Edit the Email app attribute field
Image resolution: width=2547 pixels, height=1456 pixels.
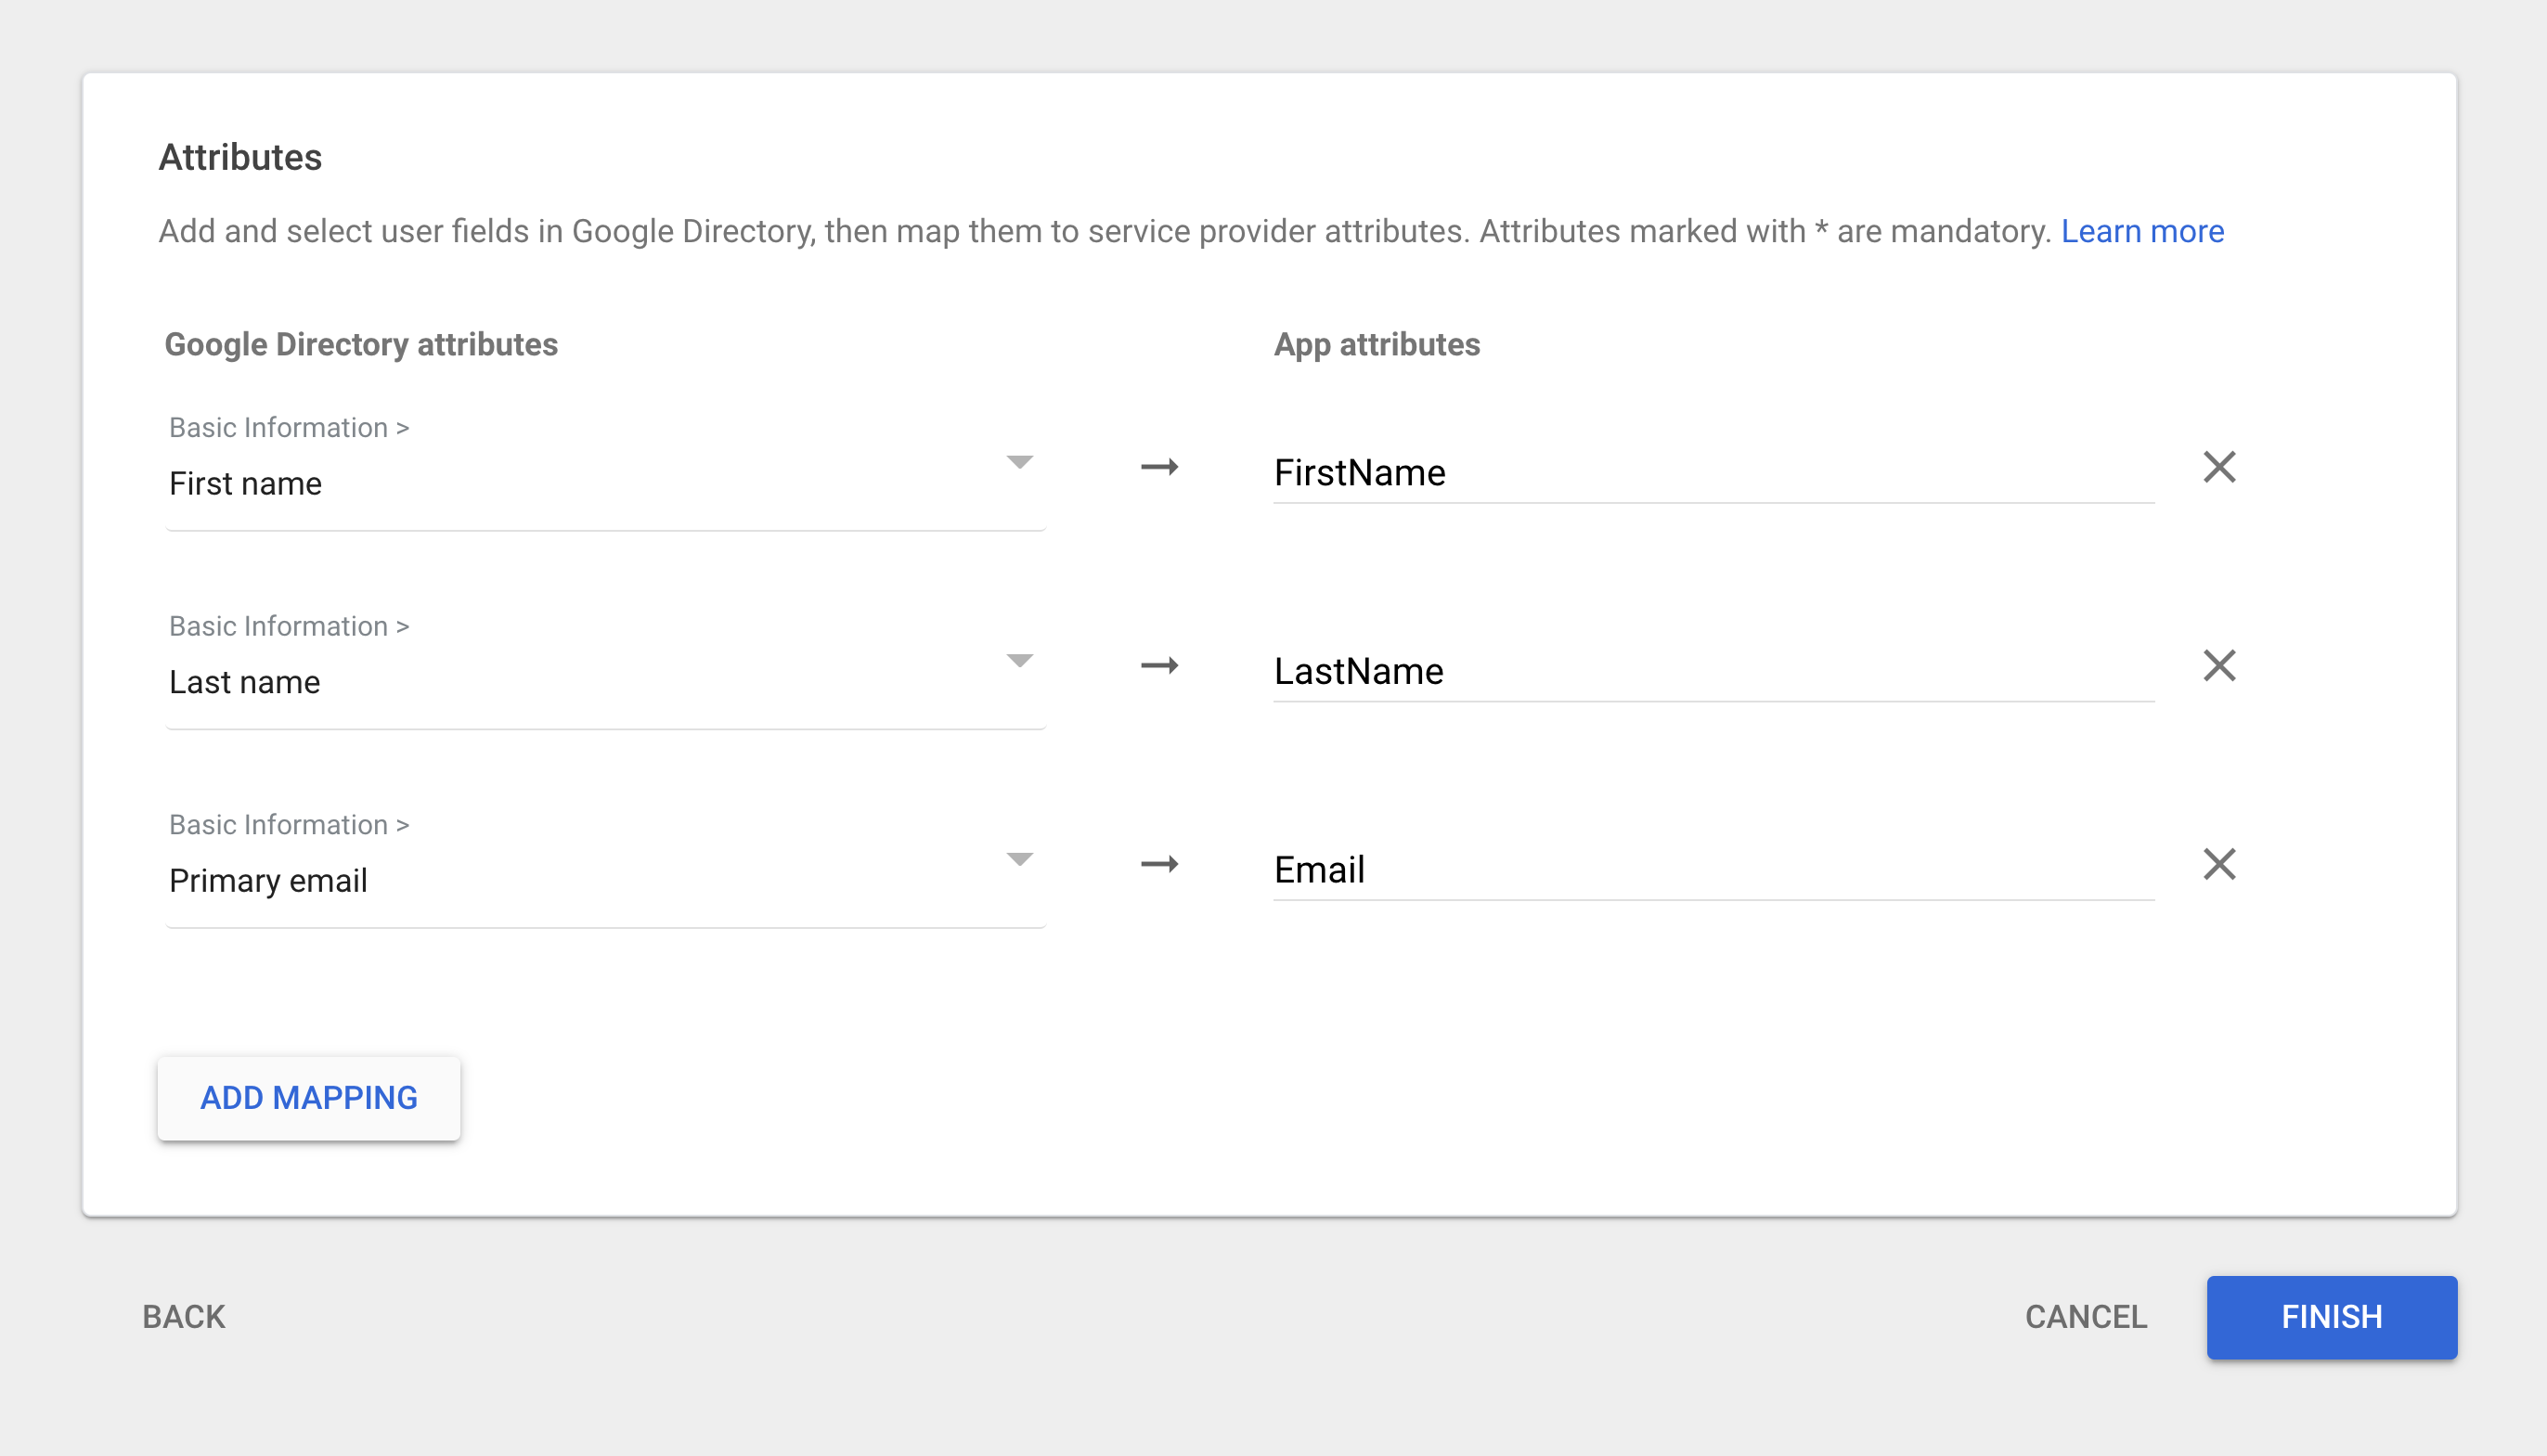(x=1712, y=870)
